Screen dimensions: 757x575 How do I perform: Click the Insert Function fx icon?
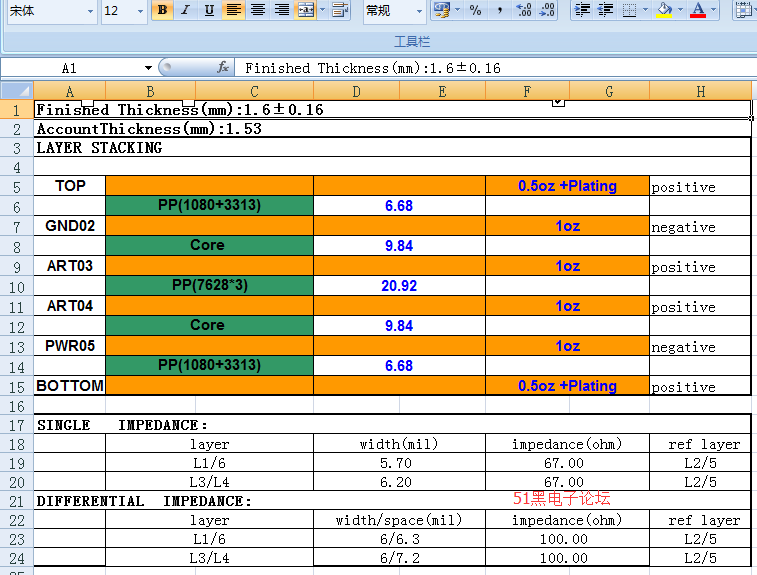223,68
